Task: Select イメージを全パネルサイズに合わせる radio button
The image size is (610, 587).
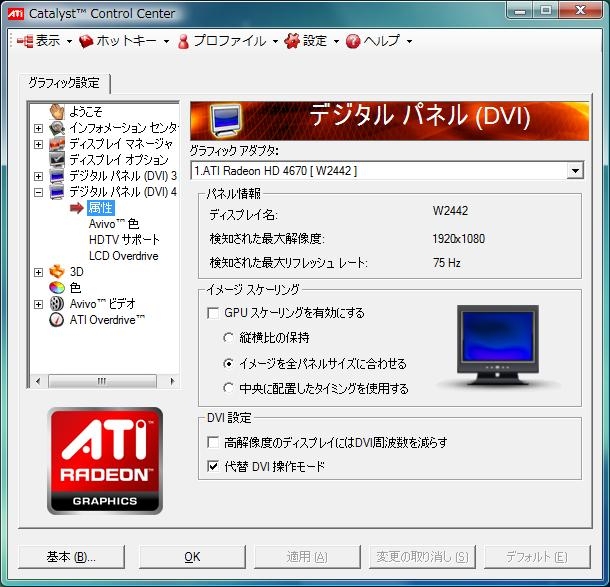Action: click(228, 363)
